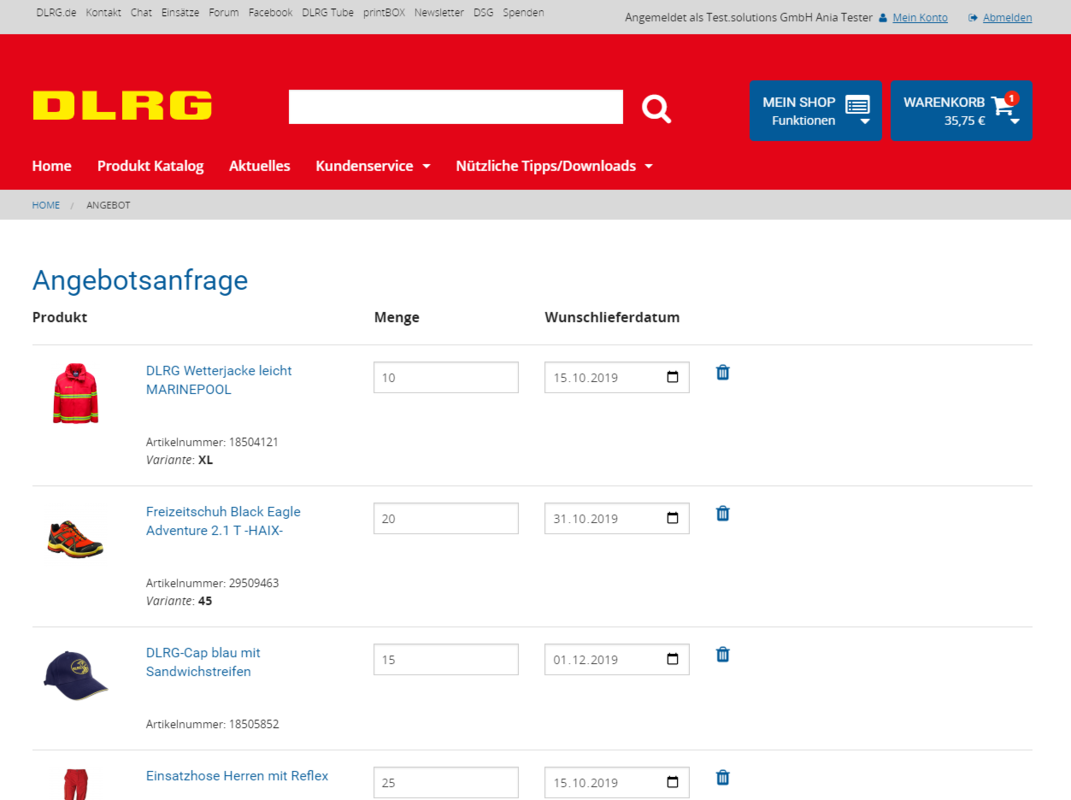Open Freizeitschuh Black Eagle Adventure product link
The image size is (1071, 800).
[x=223, y=521]
